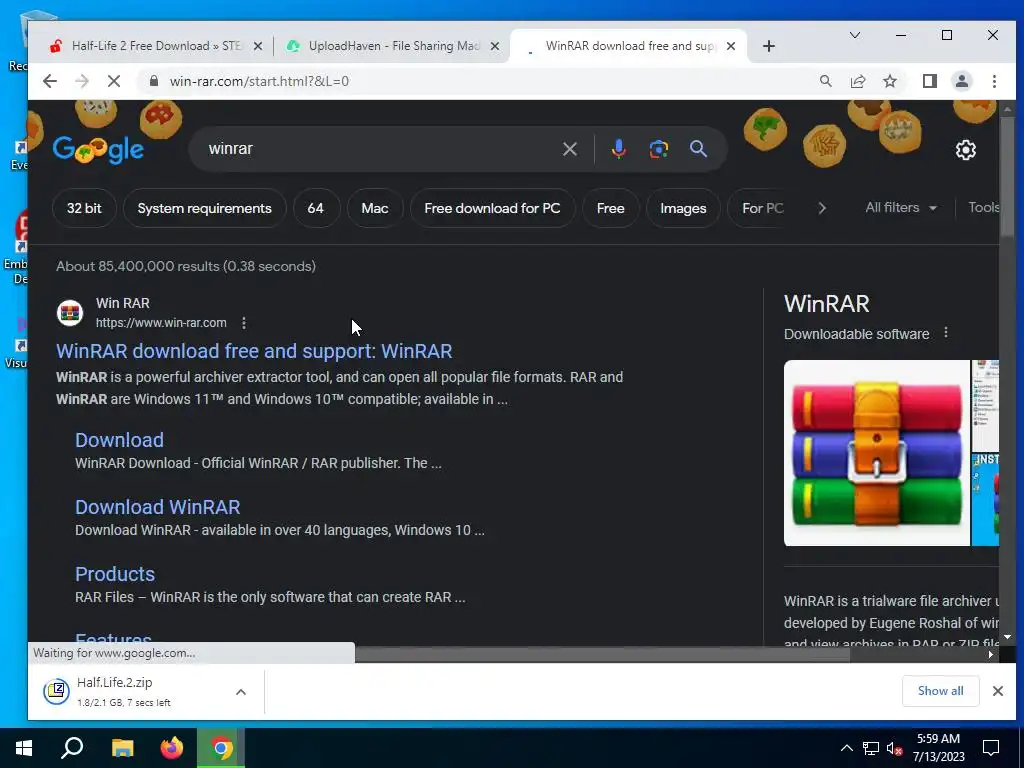This screenshot has height=768, width=1024.
Task: Show hidden system tray icons
Action: (x=846, y=748)
